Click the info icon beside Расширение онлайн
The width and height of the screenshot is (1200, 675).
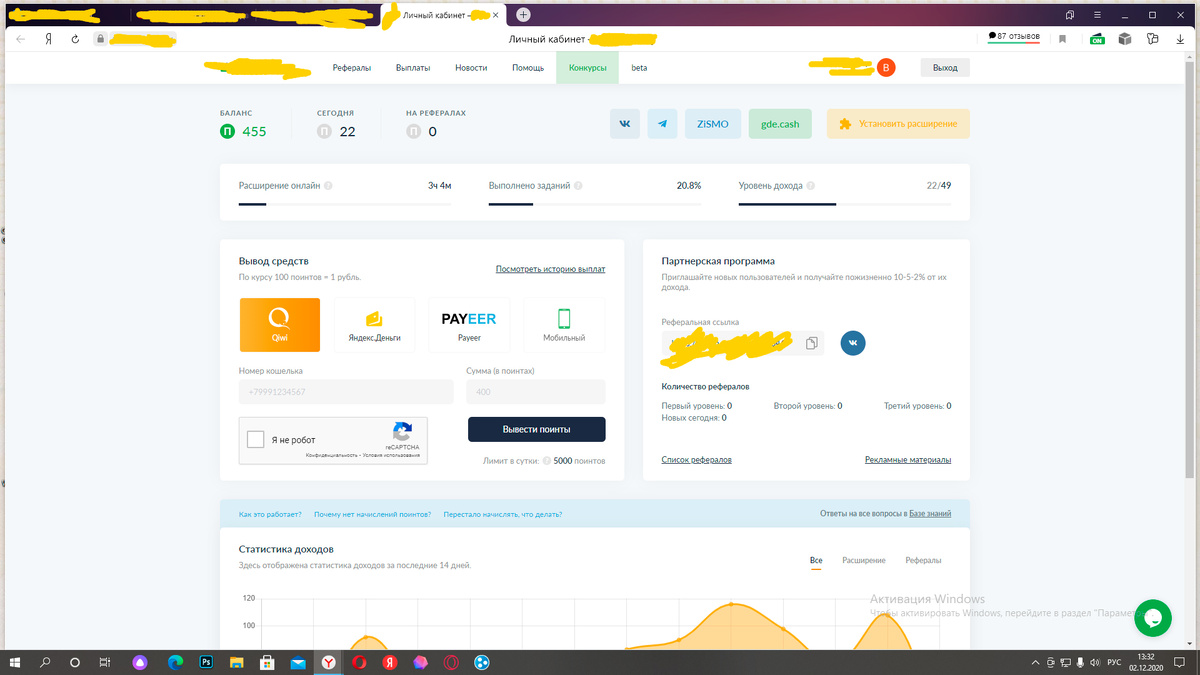tap(329, 186)
